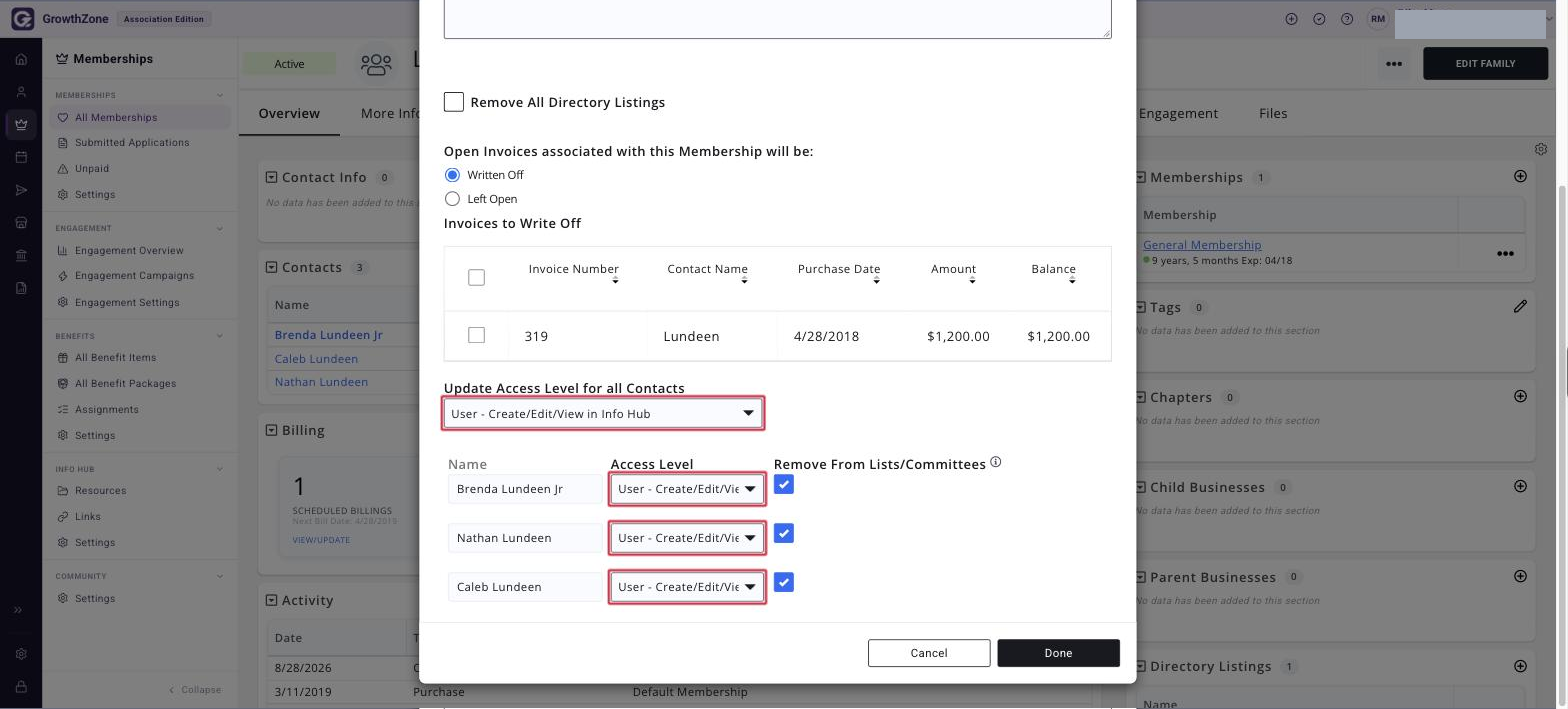Add a membership with plus icon
1568x709 pixels.
1520,176
